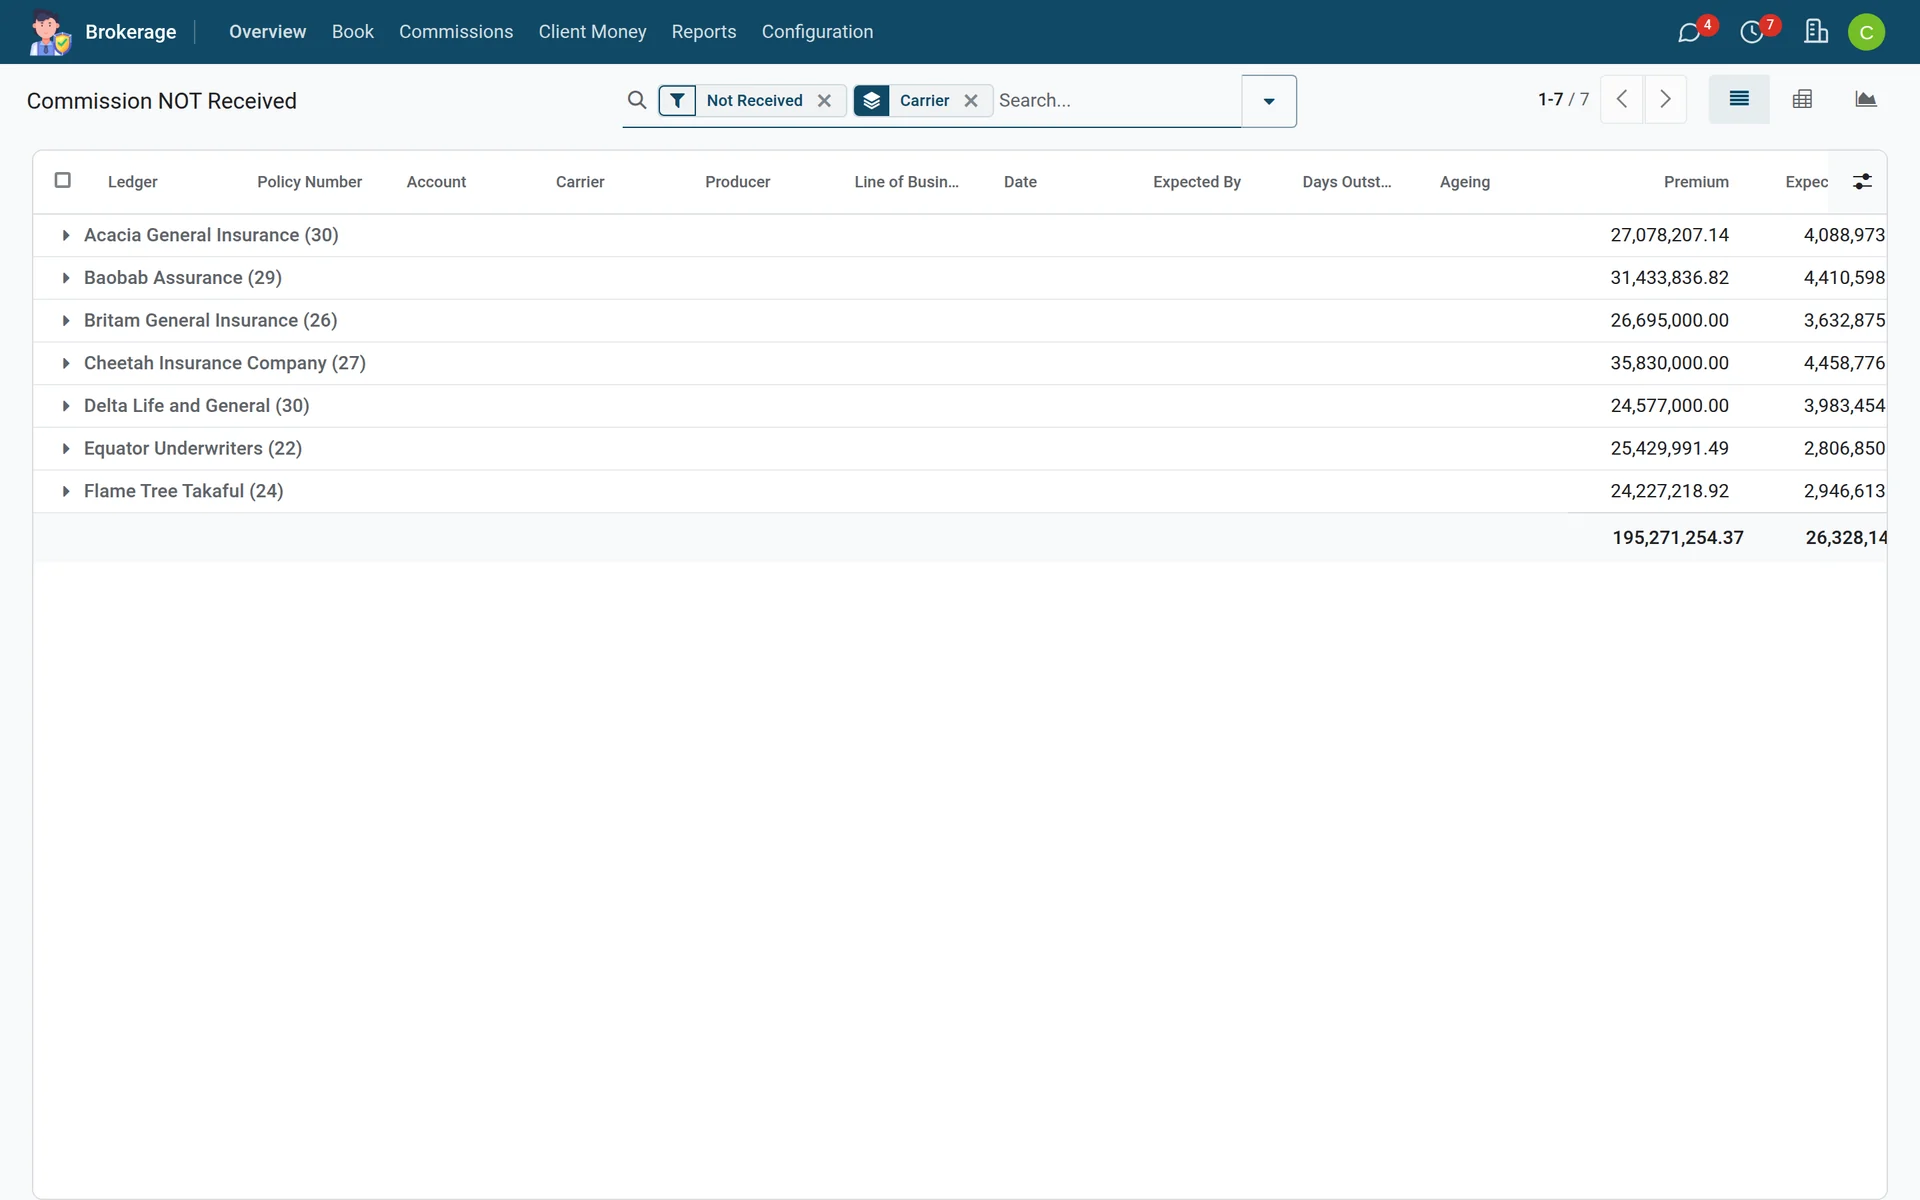Expand the Acacia General Insurance group

tap(66, 235)
